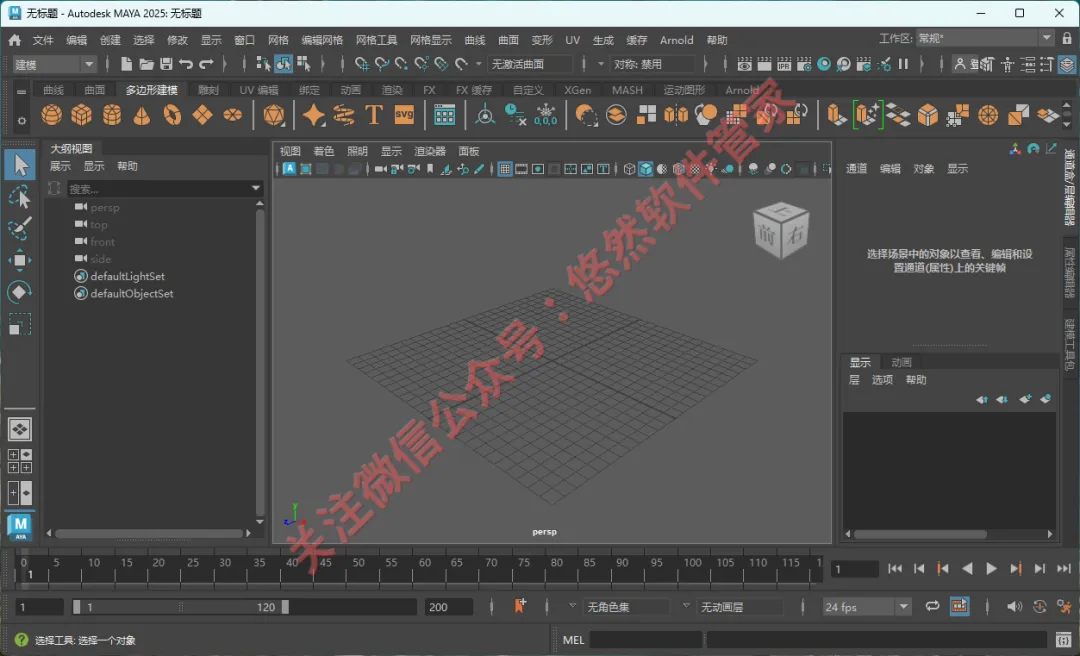The width and height of the screenshot is (1080, 656).
Task: Activate the Select arrow tool
Action: (x=19, y=165)
